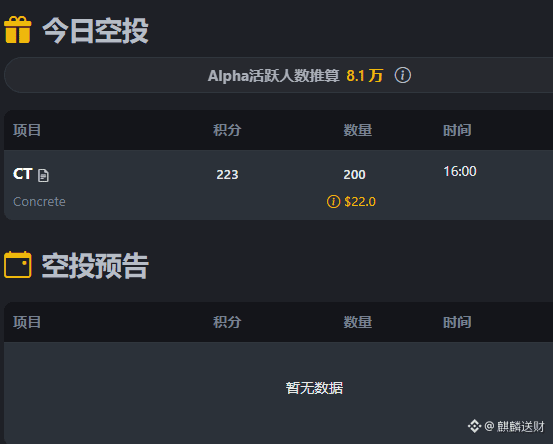Click the $22.0 price estimate
553x444 pixels.
coord(360,202)
